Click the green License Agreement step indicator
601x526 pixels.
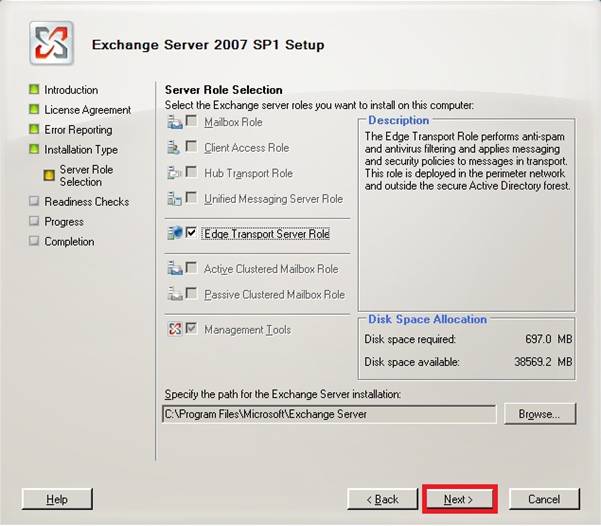point(34,109)
